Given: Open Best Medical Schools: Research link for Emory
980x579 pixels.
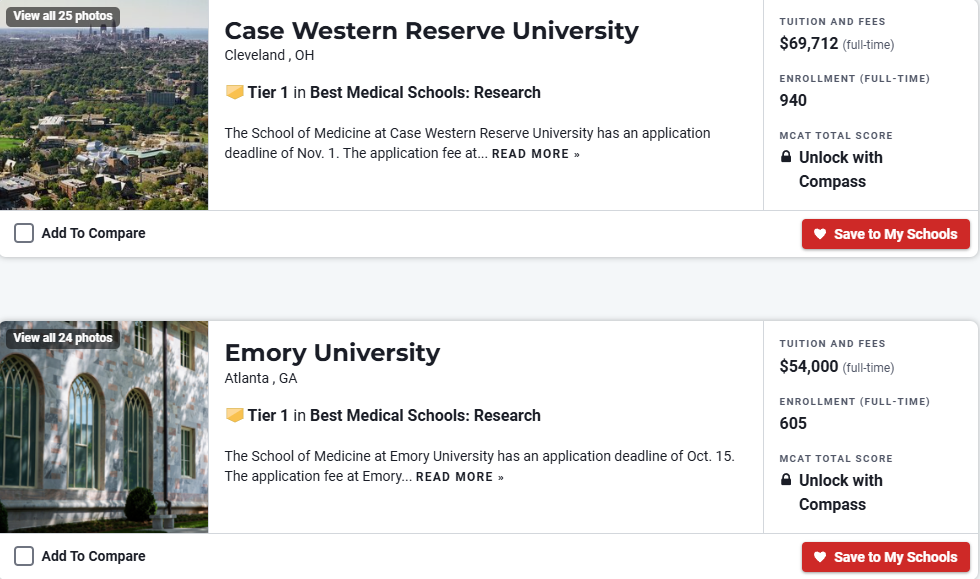Looking at the screenshot, I should [x=425, y=415].
